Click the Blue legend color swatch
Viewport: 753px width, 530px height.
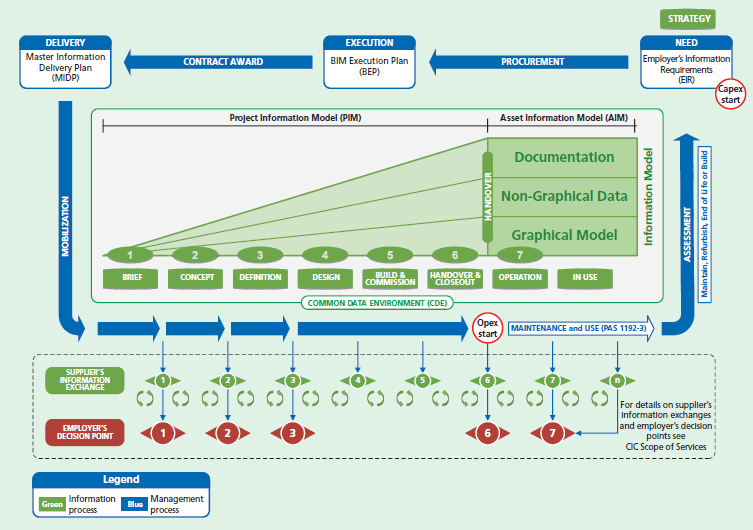click(x=134, y=504)
